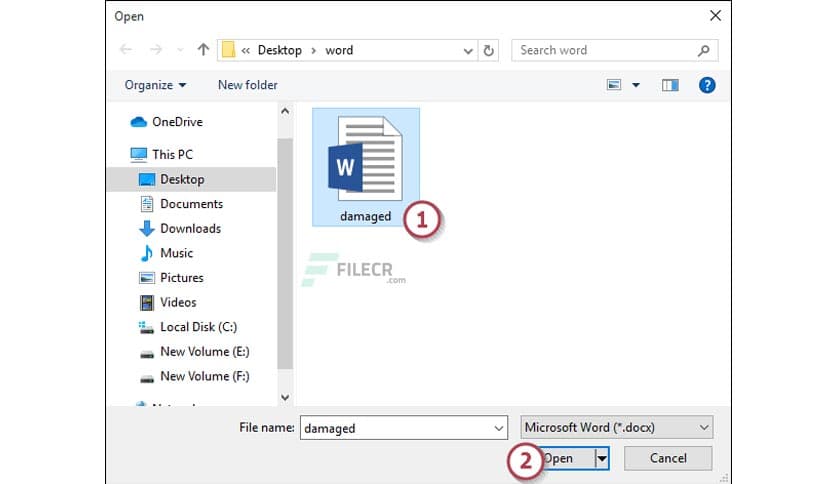Open Music in the sidebar
Image resolution: width=836 pixels, height=484 pixels.
click(176, 253)
